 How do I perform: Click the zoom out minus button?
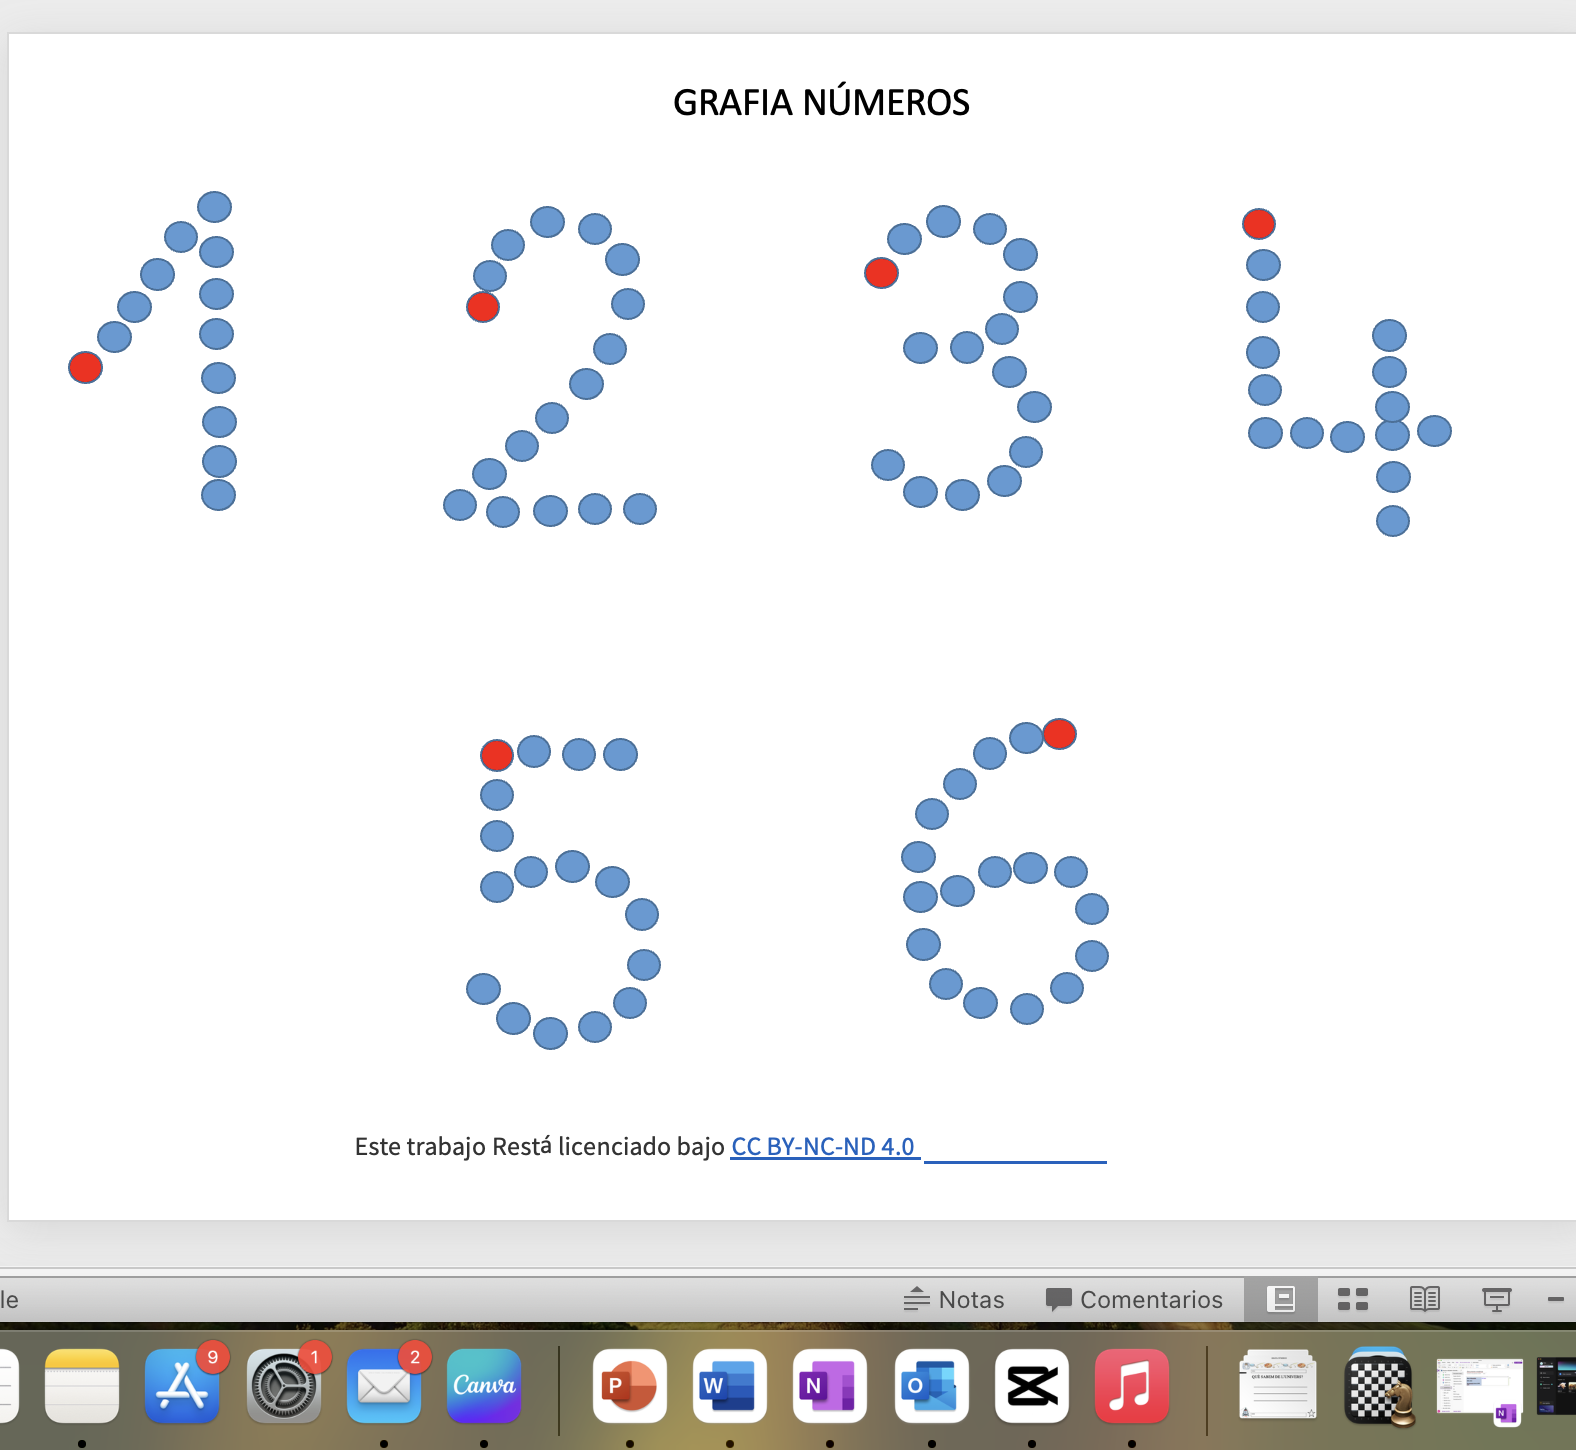[1556, 1299]
